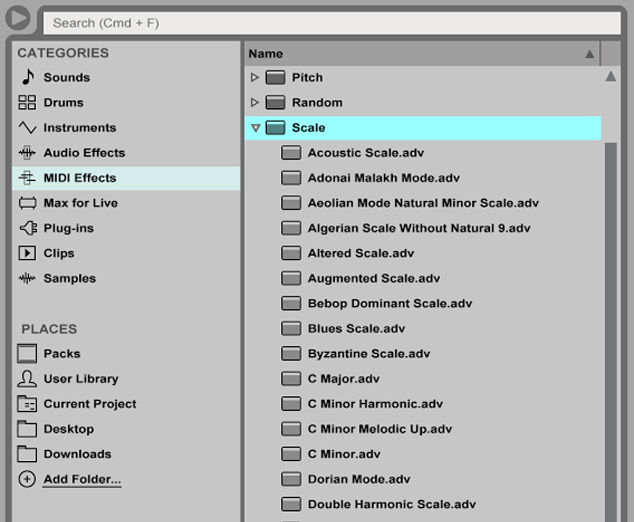Image resolution: width=634 pixels, height=522 pixels.
Task: Click the Blues Scale.adv preset icon
Action: (291, 328)
